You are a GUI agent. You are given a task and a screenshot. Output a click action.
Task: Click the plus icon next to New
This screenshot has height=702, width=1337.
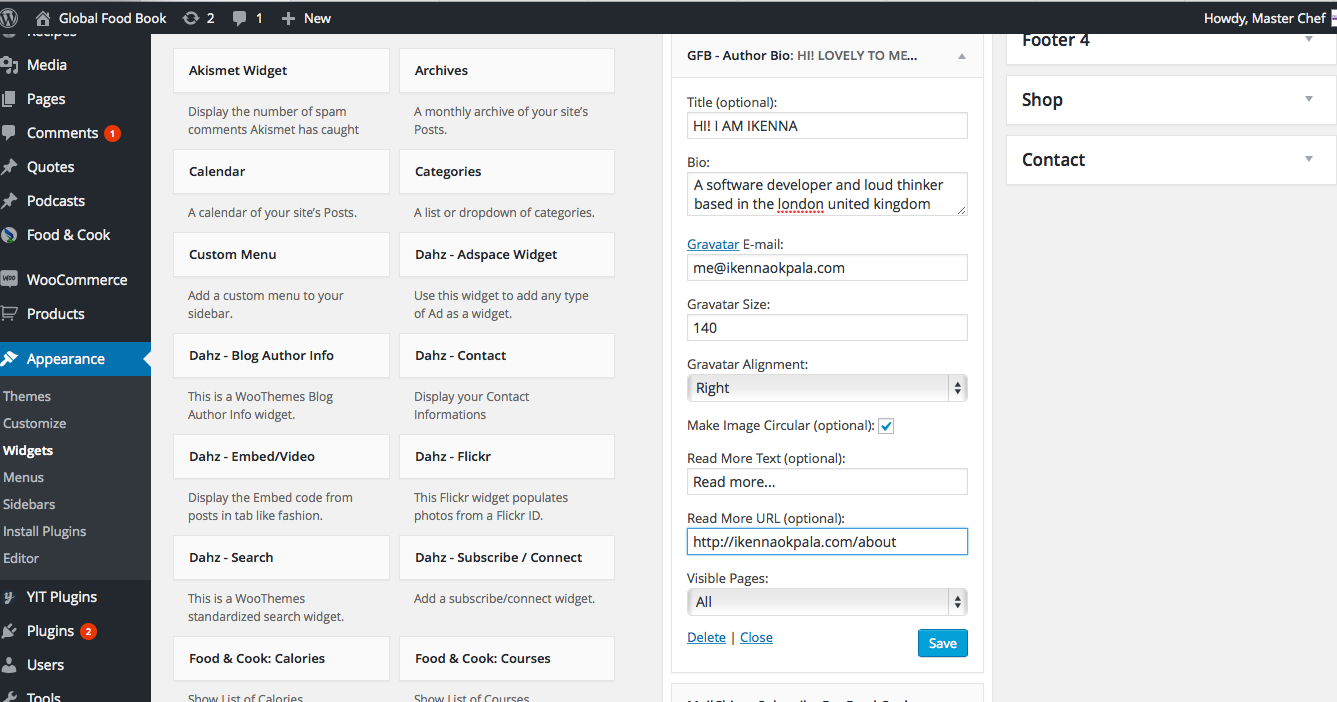tap(288, 18)
